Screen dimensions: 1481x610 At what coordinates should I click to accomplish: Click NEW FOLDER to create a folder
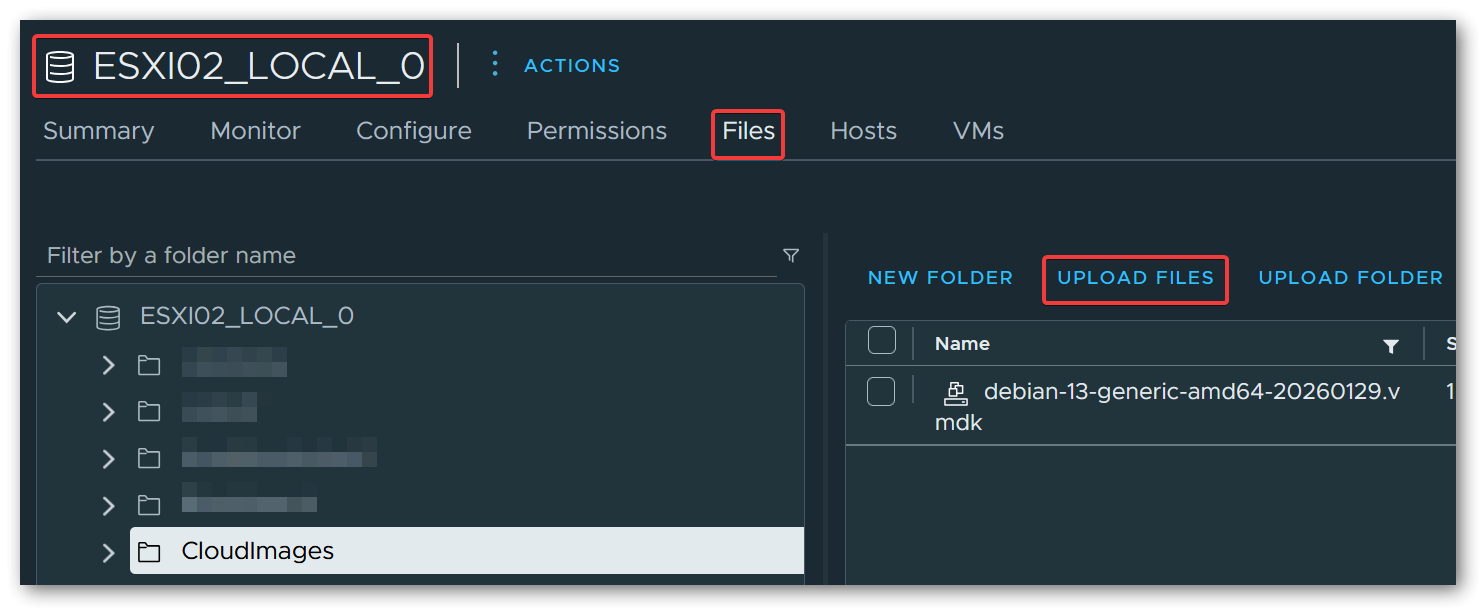(940, 278)
